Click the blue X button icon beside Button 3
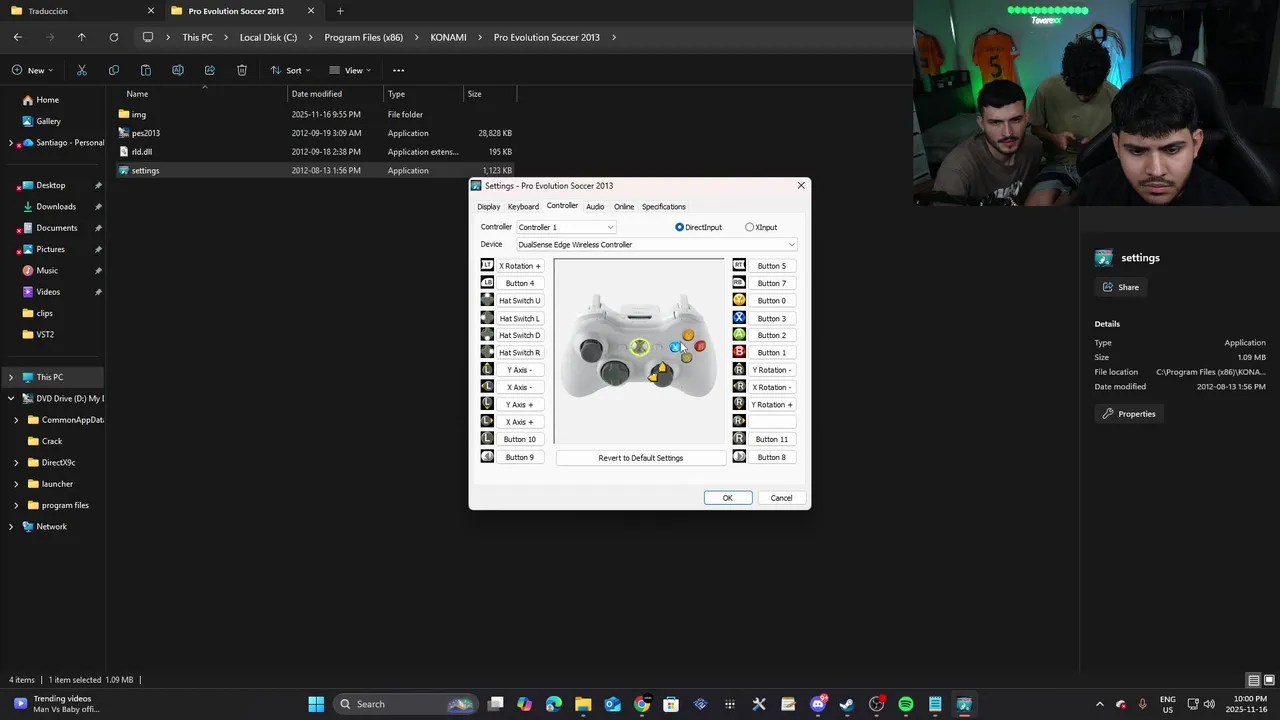Screen dimensions: 1280x720 739,318
